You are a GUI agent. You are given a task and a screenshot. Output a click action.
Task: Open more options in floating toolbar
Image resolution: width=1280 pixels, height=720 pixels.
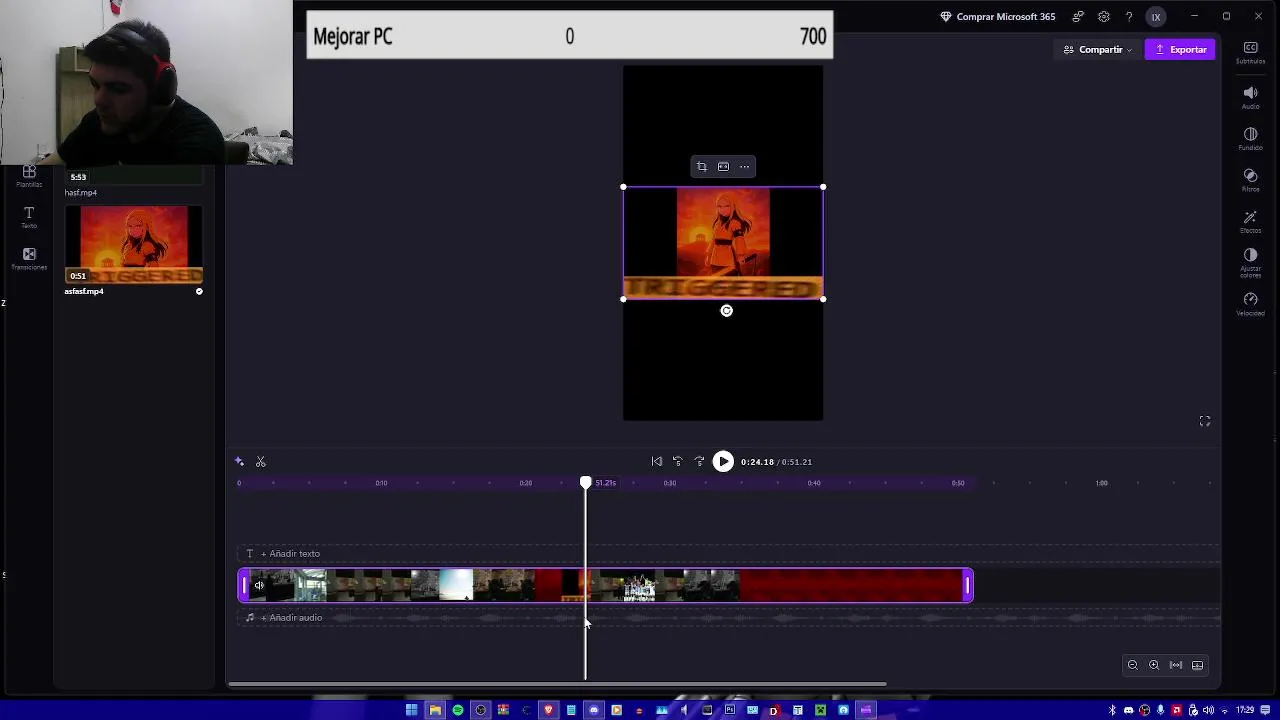744,167
